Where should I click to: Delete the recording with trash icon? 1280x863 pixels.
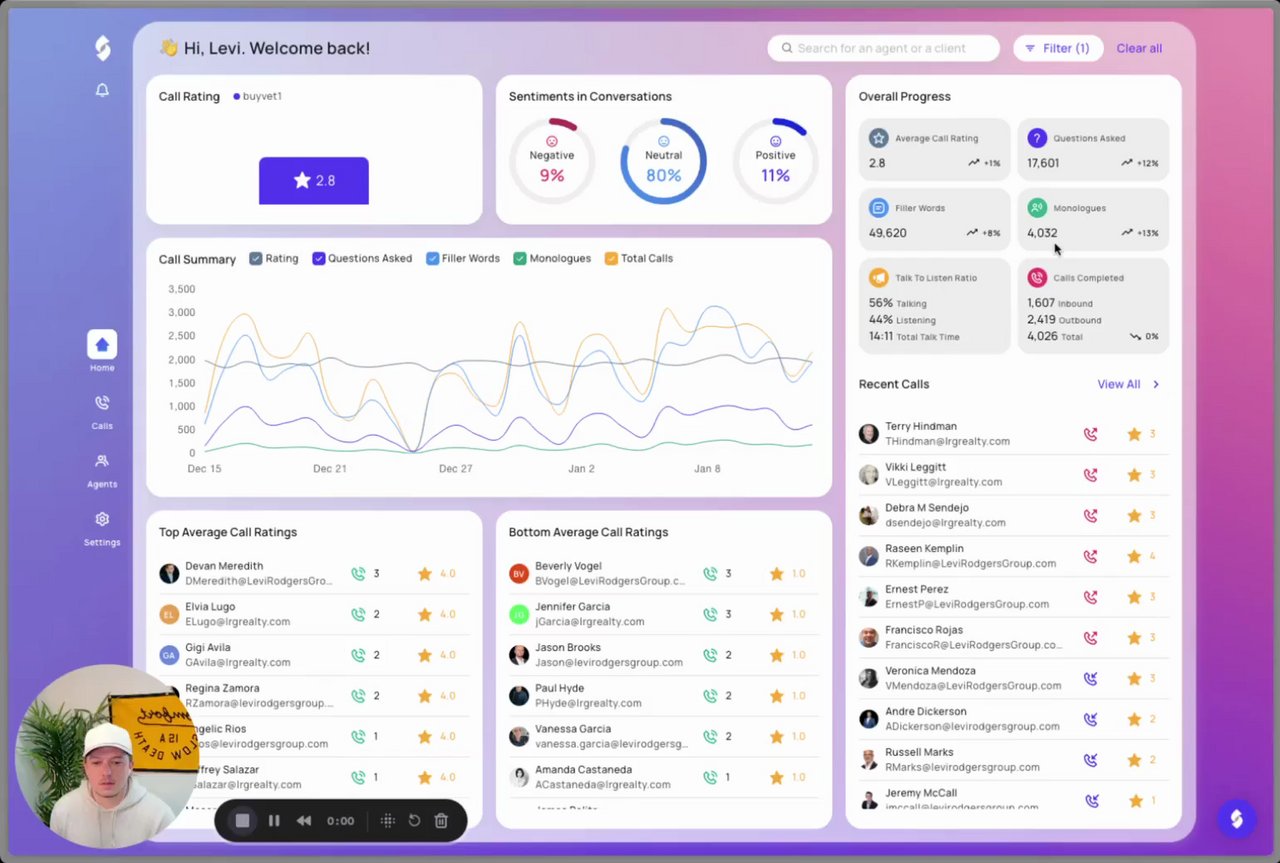click(x=441, y=821)
